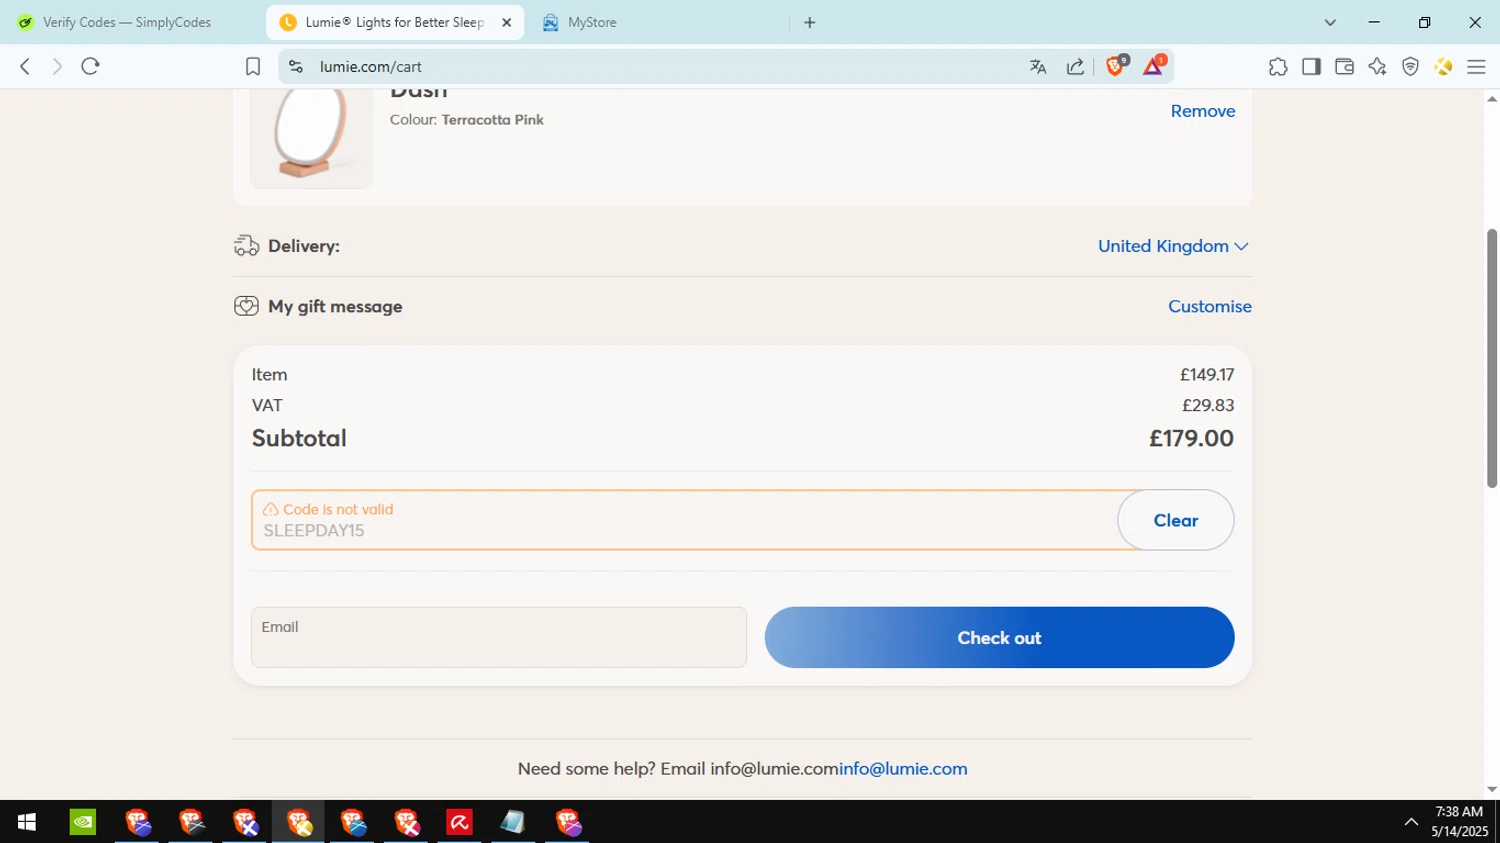Close the Lumie tab
The height and width of the screenshot is (843, 1500).
click(x=506, y=22)
